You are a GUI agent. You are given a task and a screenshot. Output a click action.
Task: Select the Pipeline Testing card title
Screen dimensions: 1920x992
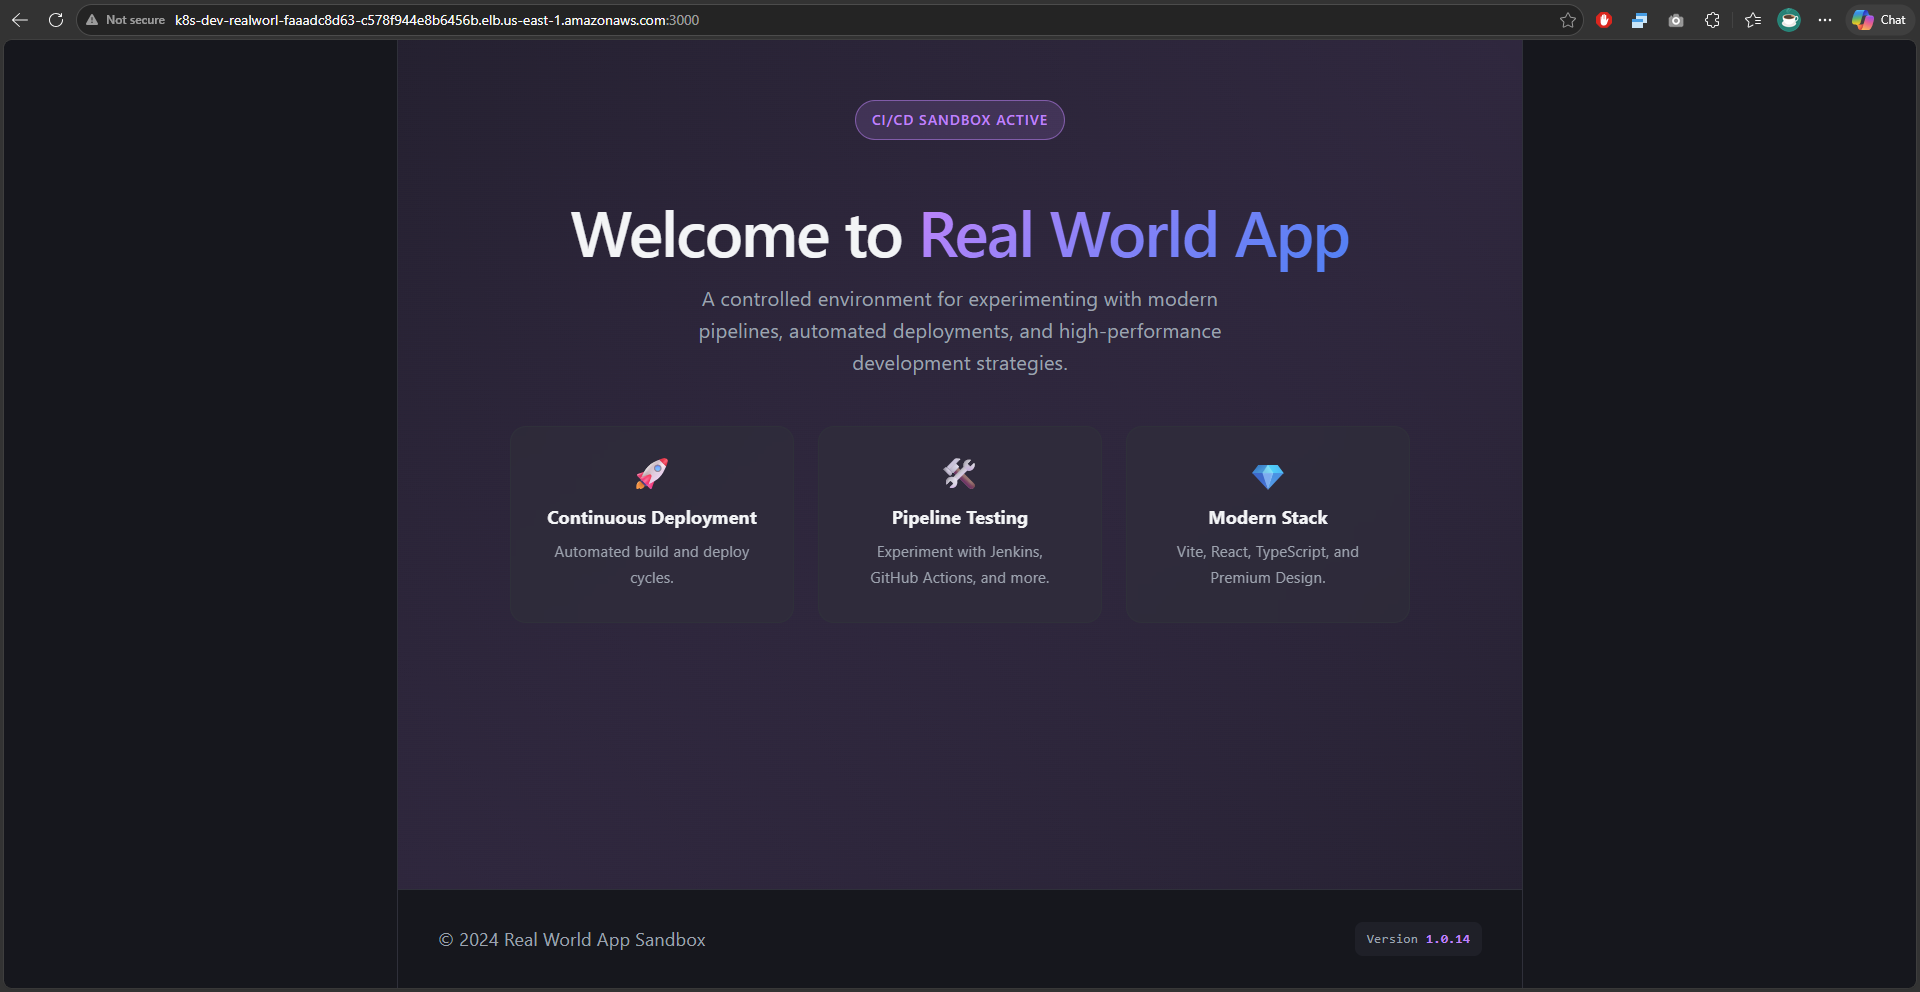(960, 518)
